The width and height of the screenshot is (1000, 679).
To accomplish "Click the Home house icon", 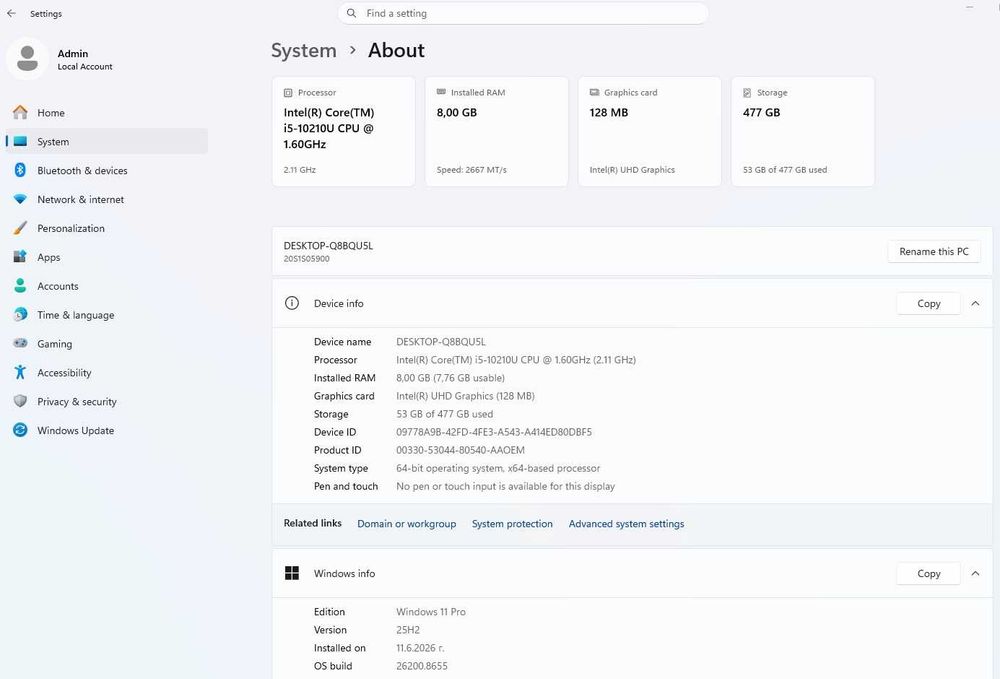I will point(20,113).
